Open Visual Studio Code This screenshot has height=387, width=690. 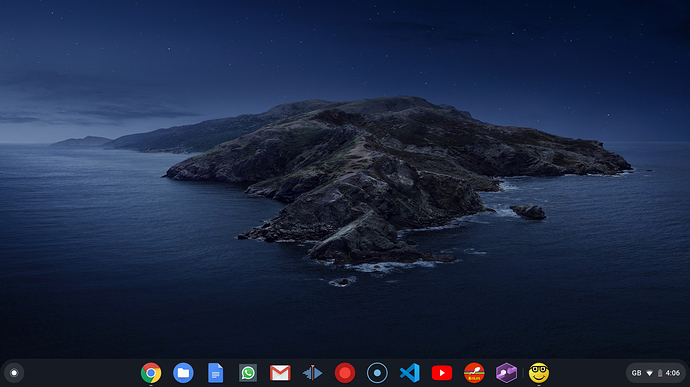[x=410, y=373]
